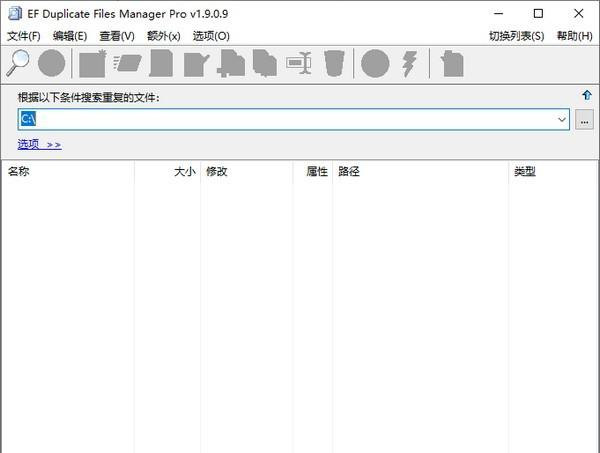Sort by the 类型 column header
The height and width of the screenshot is (453, 600).
[x=553, y=171]
